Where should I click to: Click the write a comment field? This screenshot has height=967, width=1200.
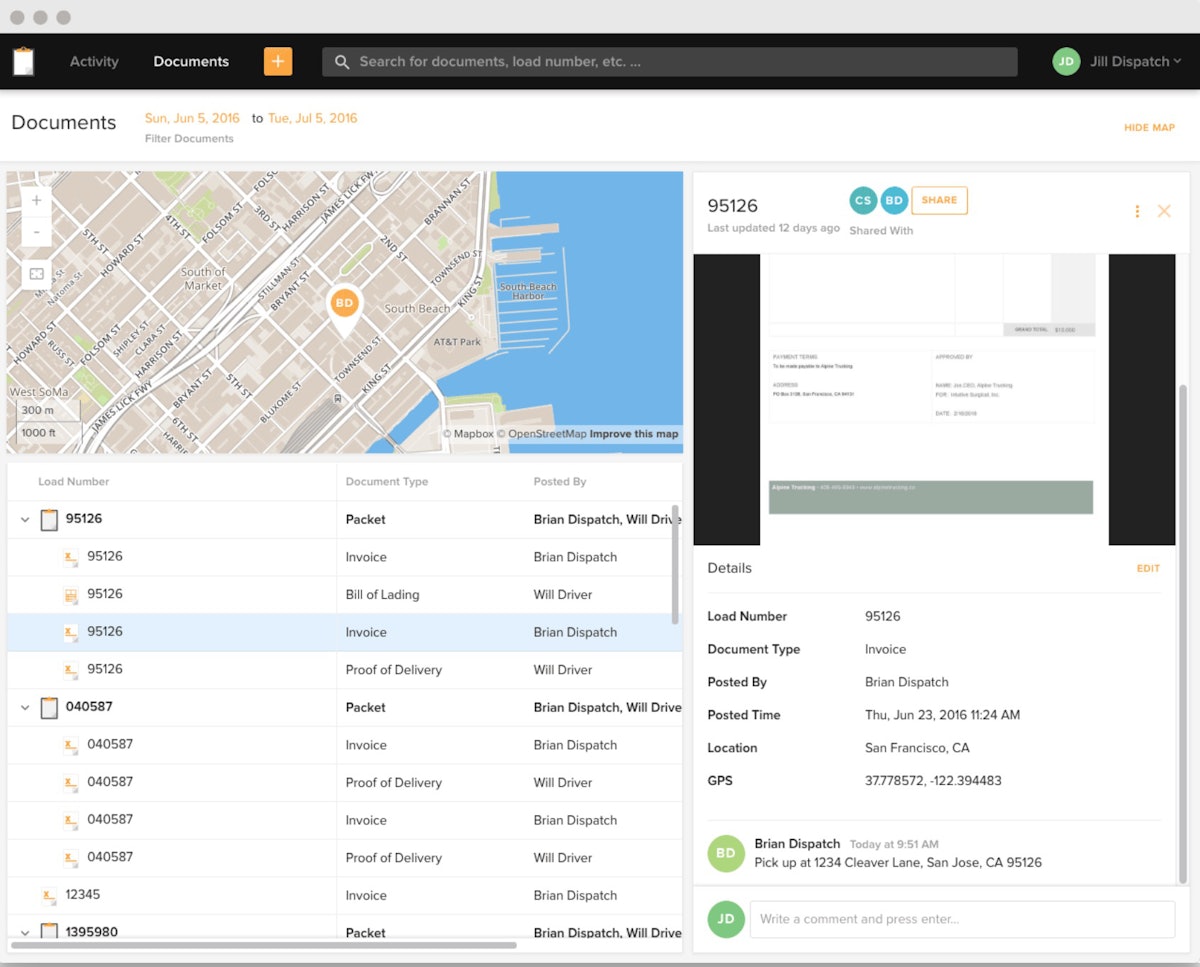pyautogui.click(x=960, y=919)
